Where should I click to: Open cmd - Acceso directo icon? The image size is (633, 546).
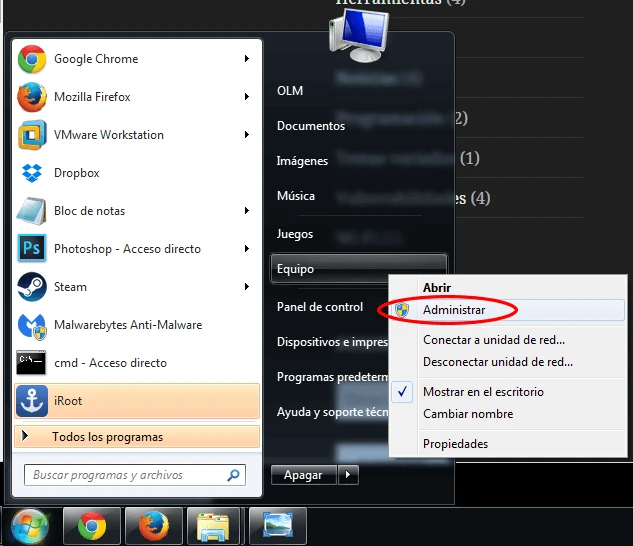(x=31, y=363)
